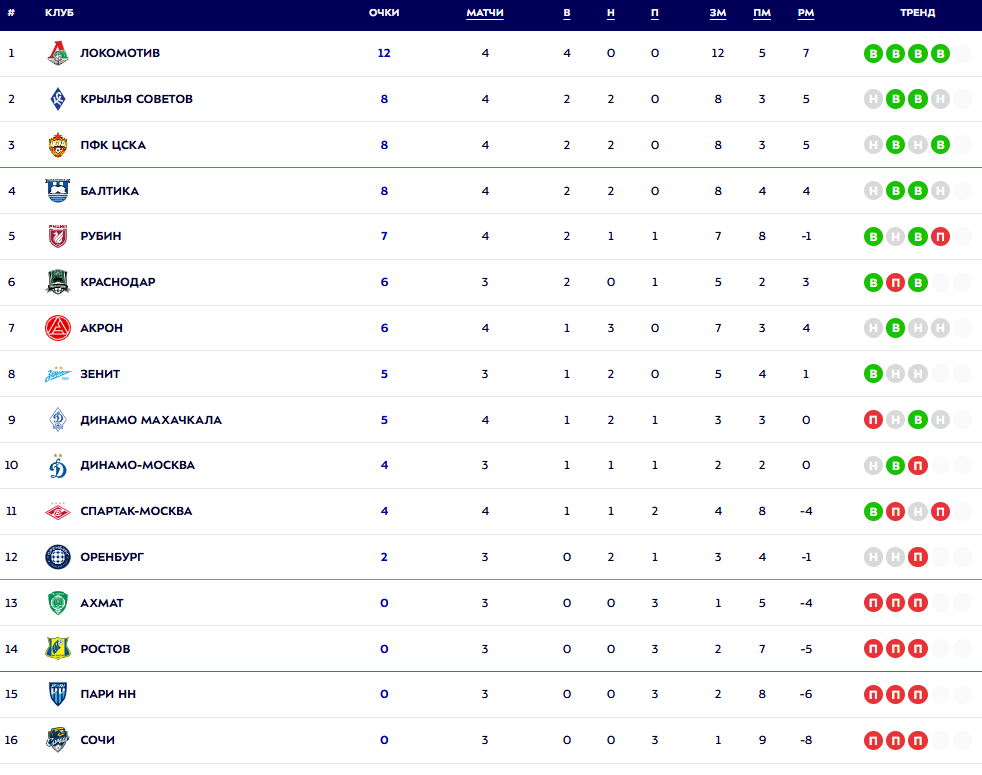The height and width of the screenshot is (775, 982).
Task: Click the Krylya Sovetov club crest
Action: [x=58, y=99]
